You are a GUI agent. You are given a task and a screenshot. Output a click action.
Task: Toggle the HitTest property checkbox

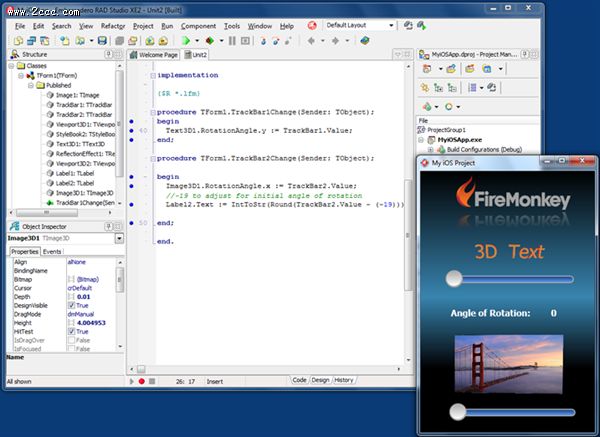pyautogui.click(x=70, y=332)
